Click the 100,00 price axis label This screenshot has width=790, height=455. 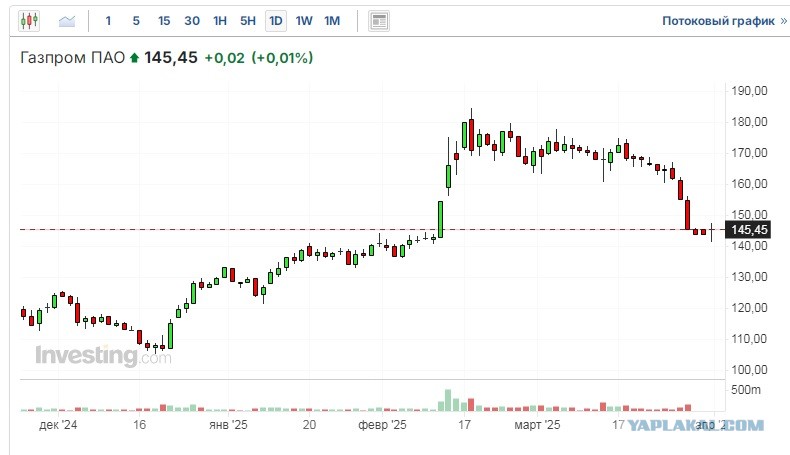point(749,370)
